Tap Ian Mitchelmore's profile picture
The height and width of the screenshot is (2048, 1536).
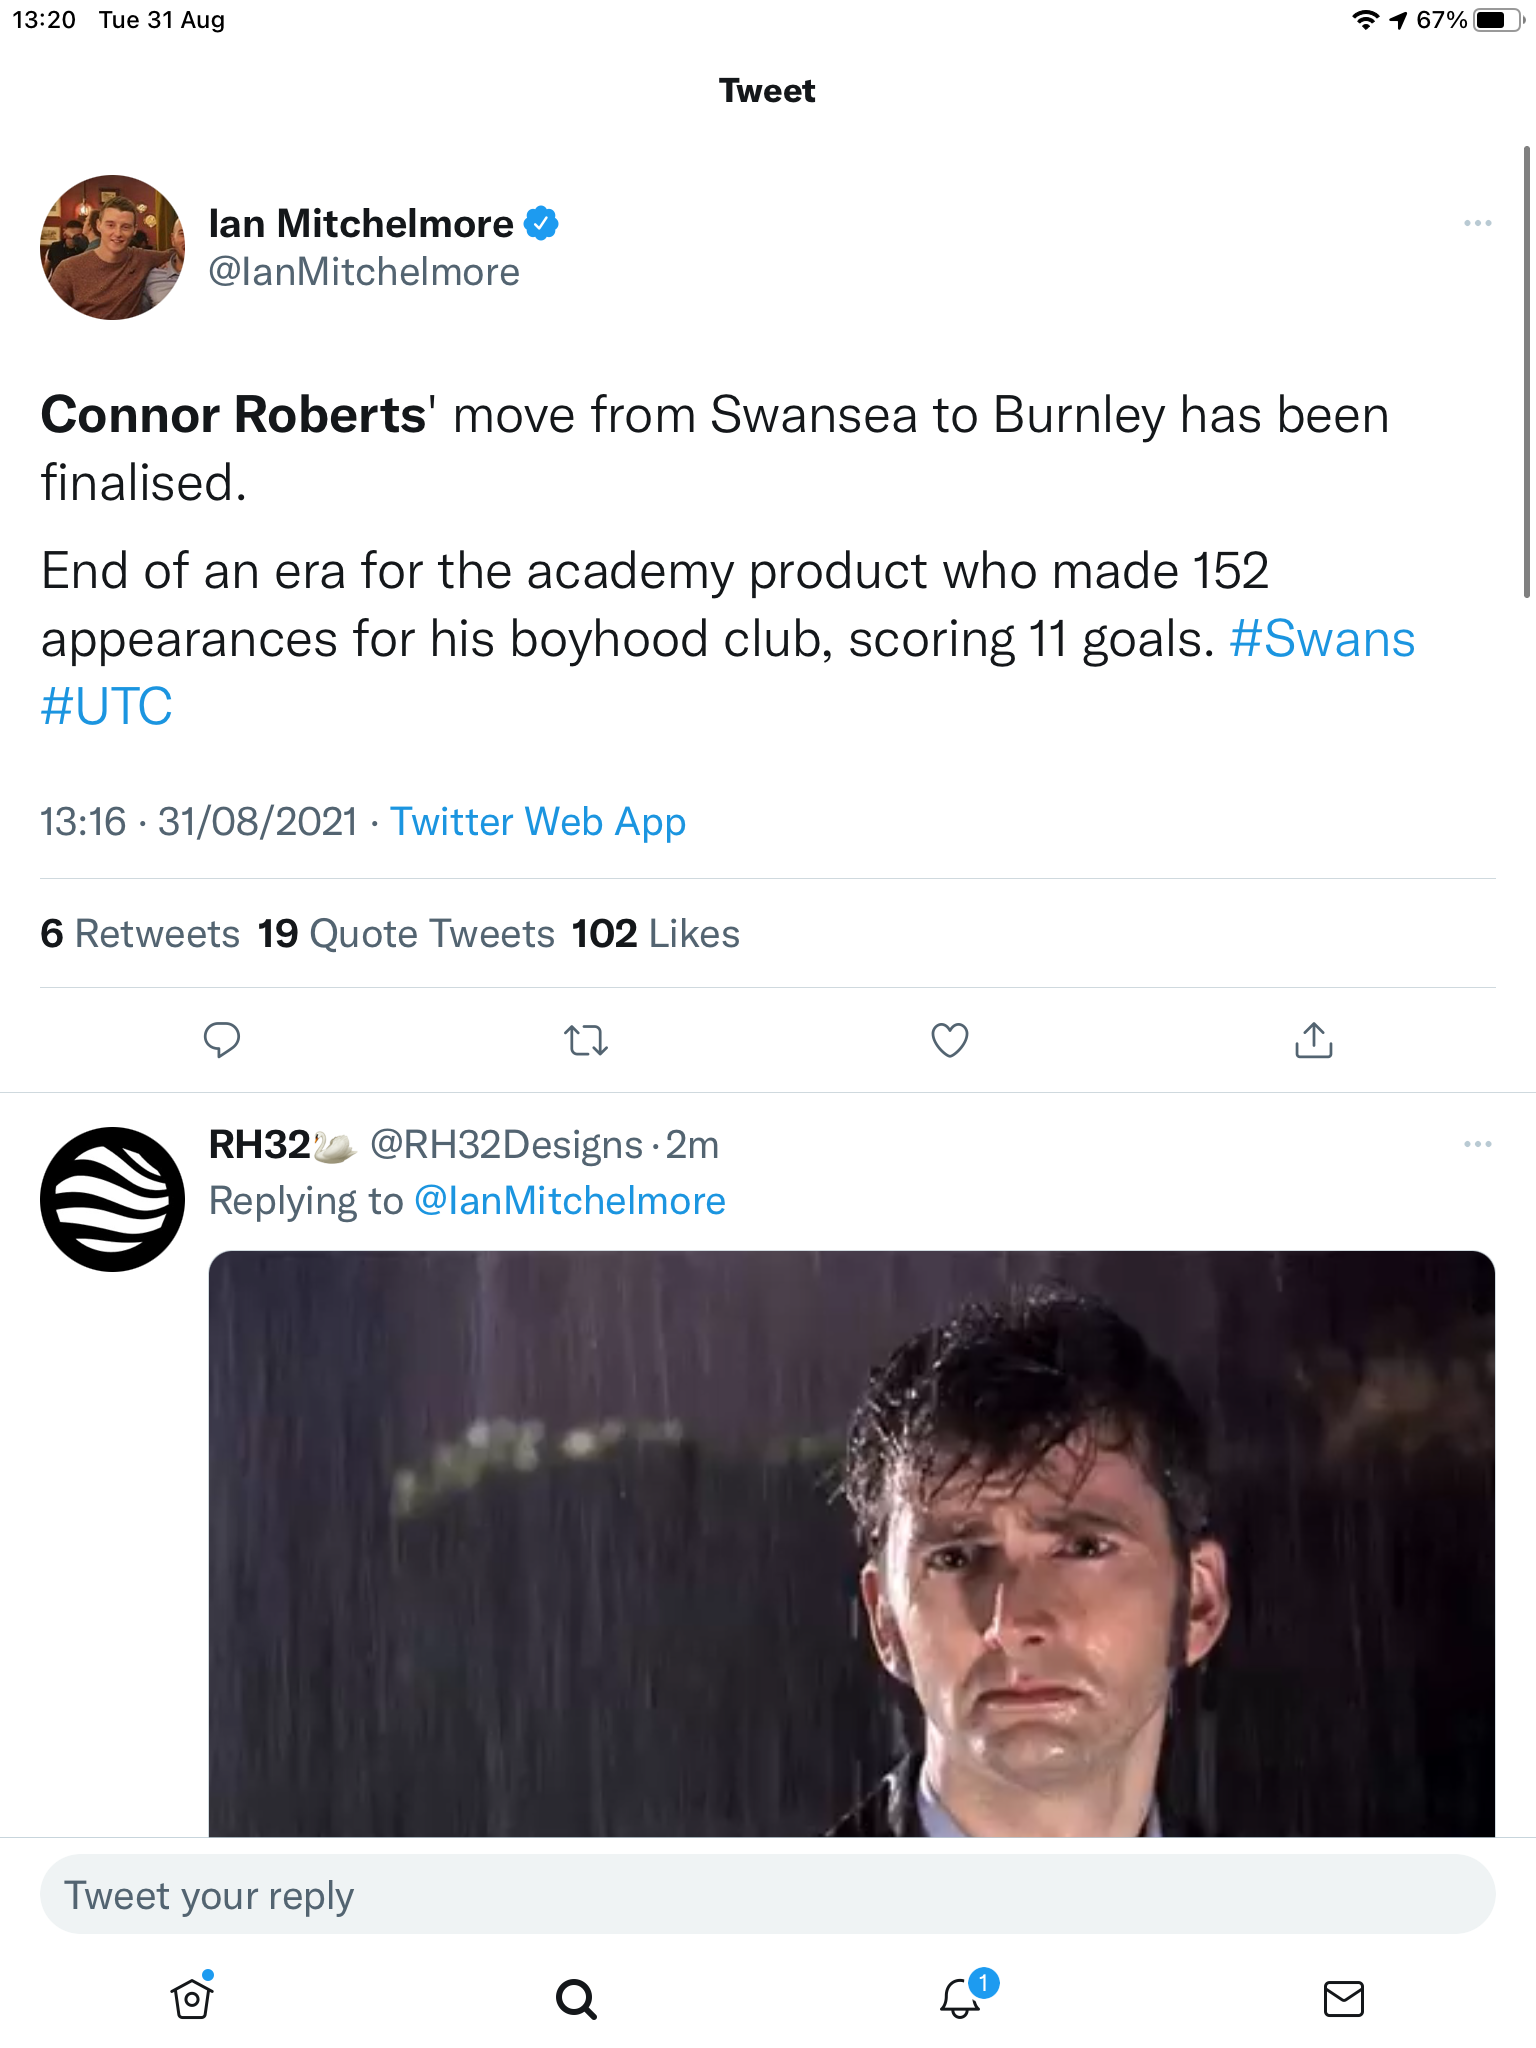click(112, 247)
